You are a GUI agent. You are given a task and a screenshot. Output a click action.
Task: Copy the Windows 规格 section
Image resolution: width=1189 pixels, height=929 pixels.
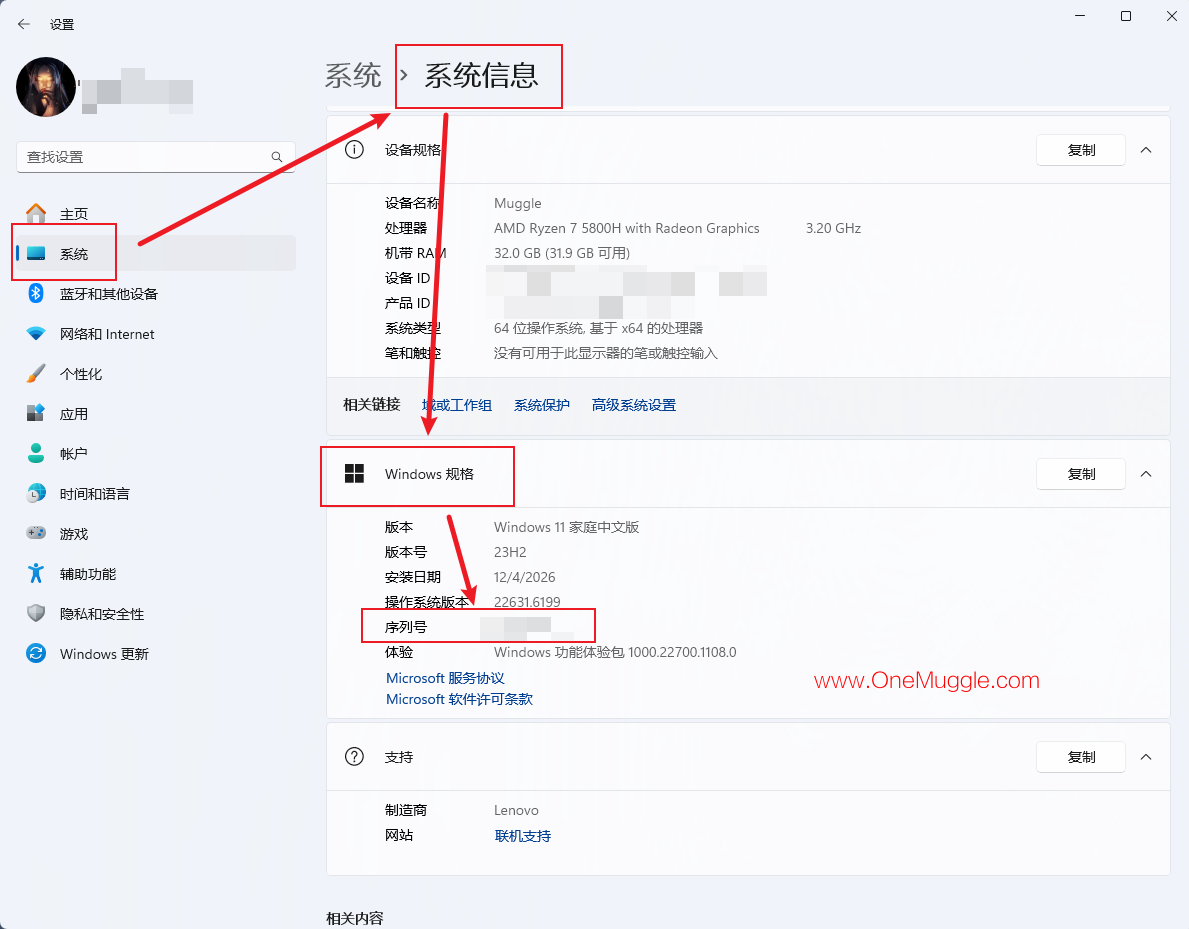coord(1081,474)
